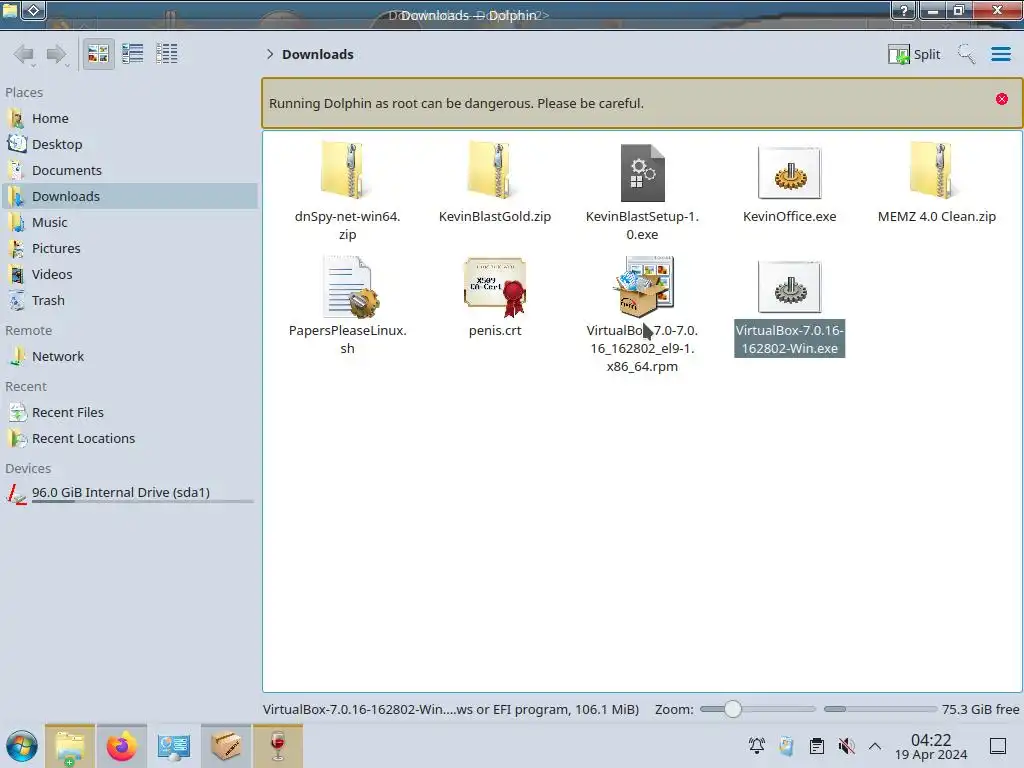
Task: Select Downloads in Places panel
Action: point(129,197)
